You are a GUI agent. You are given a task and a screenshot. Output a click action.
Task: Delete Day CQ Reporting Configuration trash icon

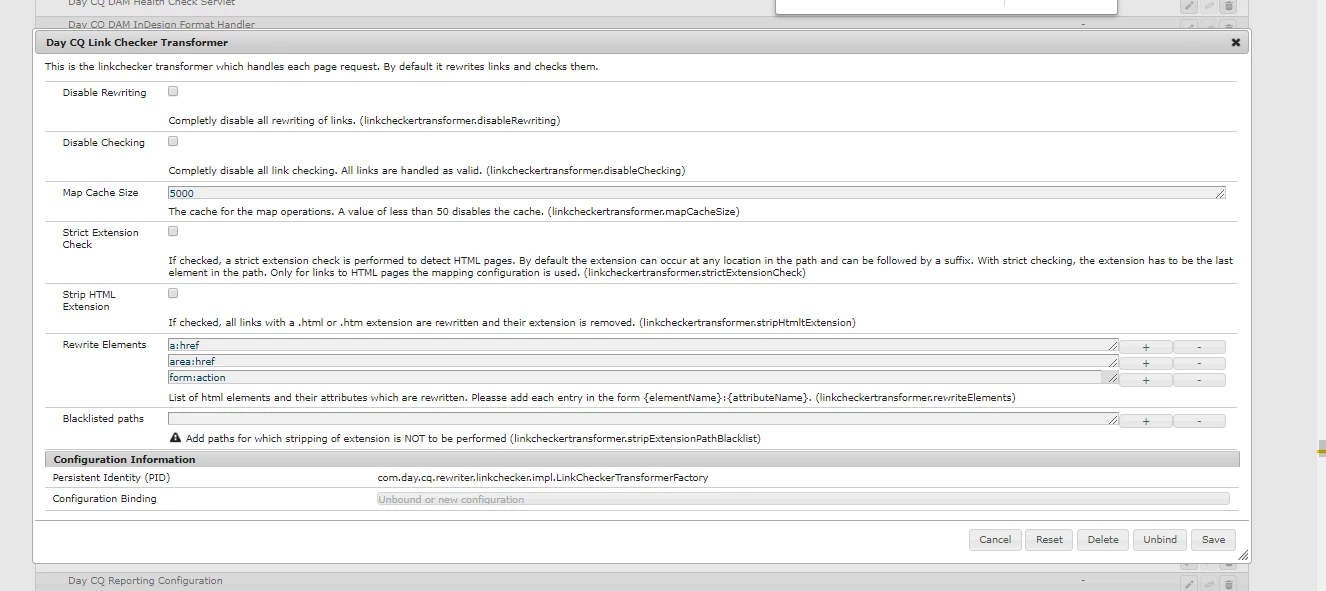[1229, 583]
